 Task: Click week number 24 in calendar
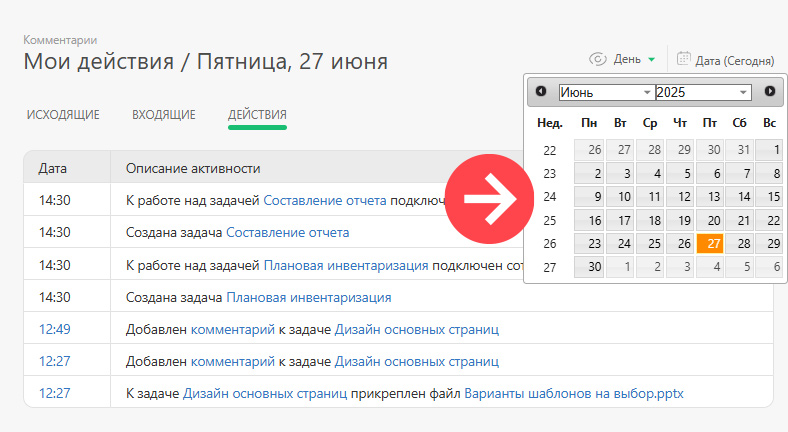pyautogui.click(x=550, y=197)
